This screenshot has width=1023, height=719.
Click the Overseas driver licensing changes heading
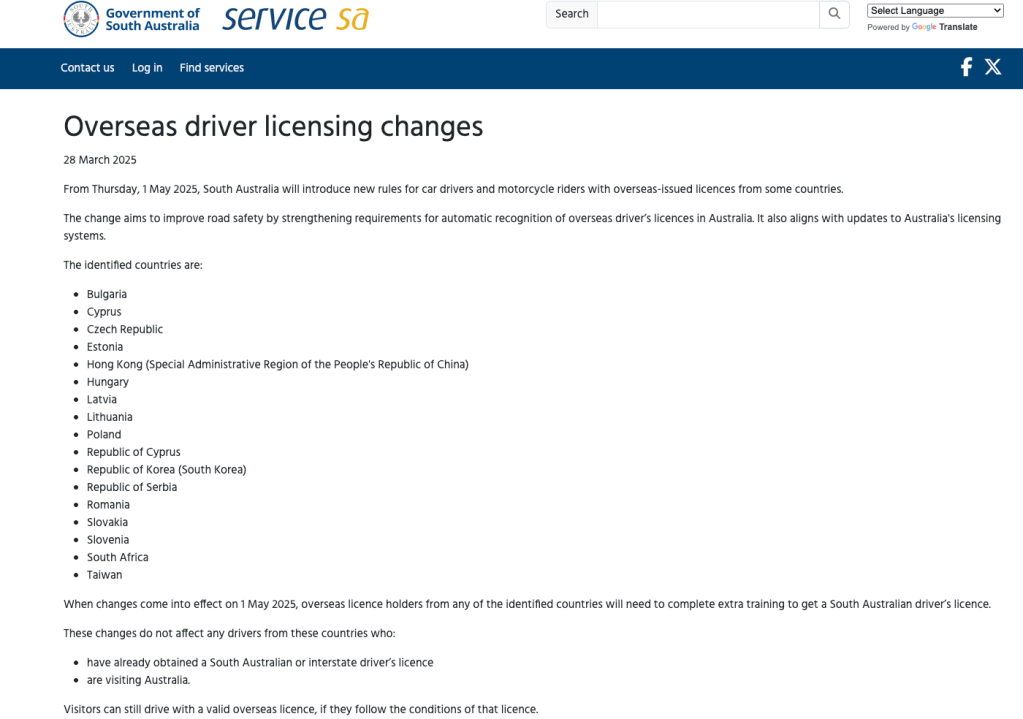point(273,126)
